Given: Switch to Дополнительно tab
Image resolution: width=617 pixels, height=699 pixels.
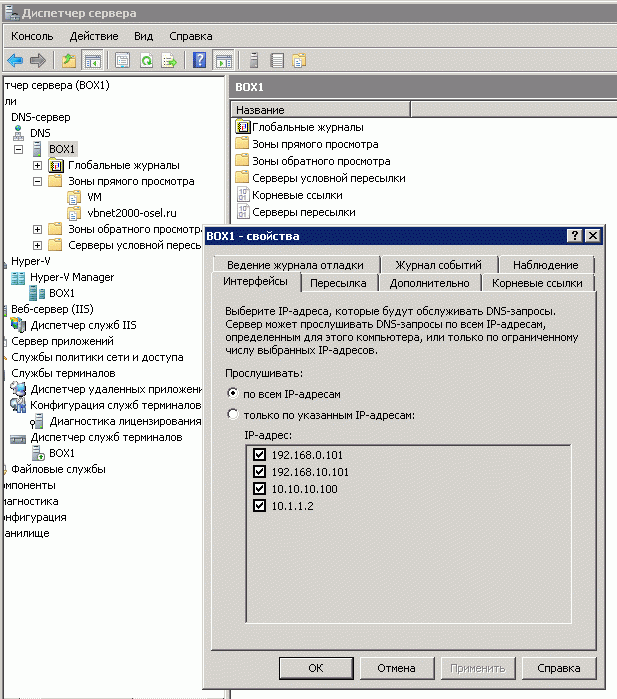Looking at the screenshot, I should click(x=429, y=283).
